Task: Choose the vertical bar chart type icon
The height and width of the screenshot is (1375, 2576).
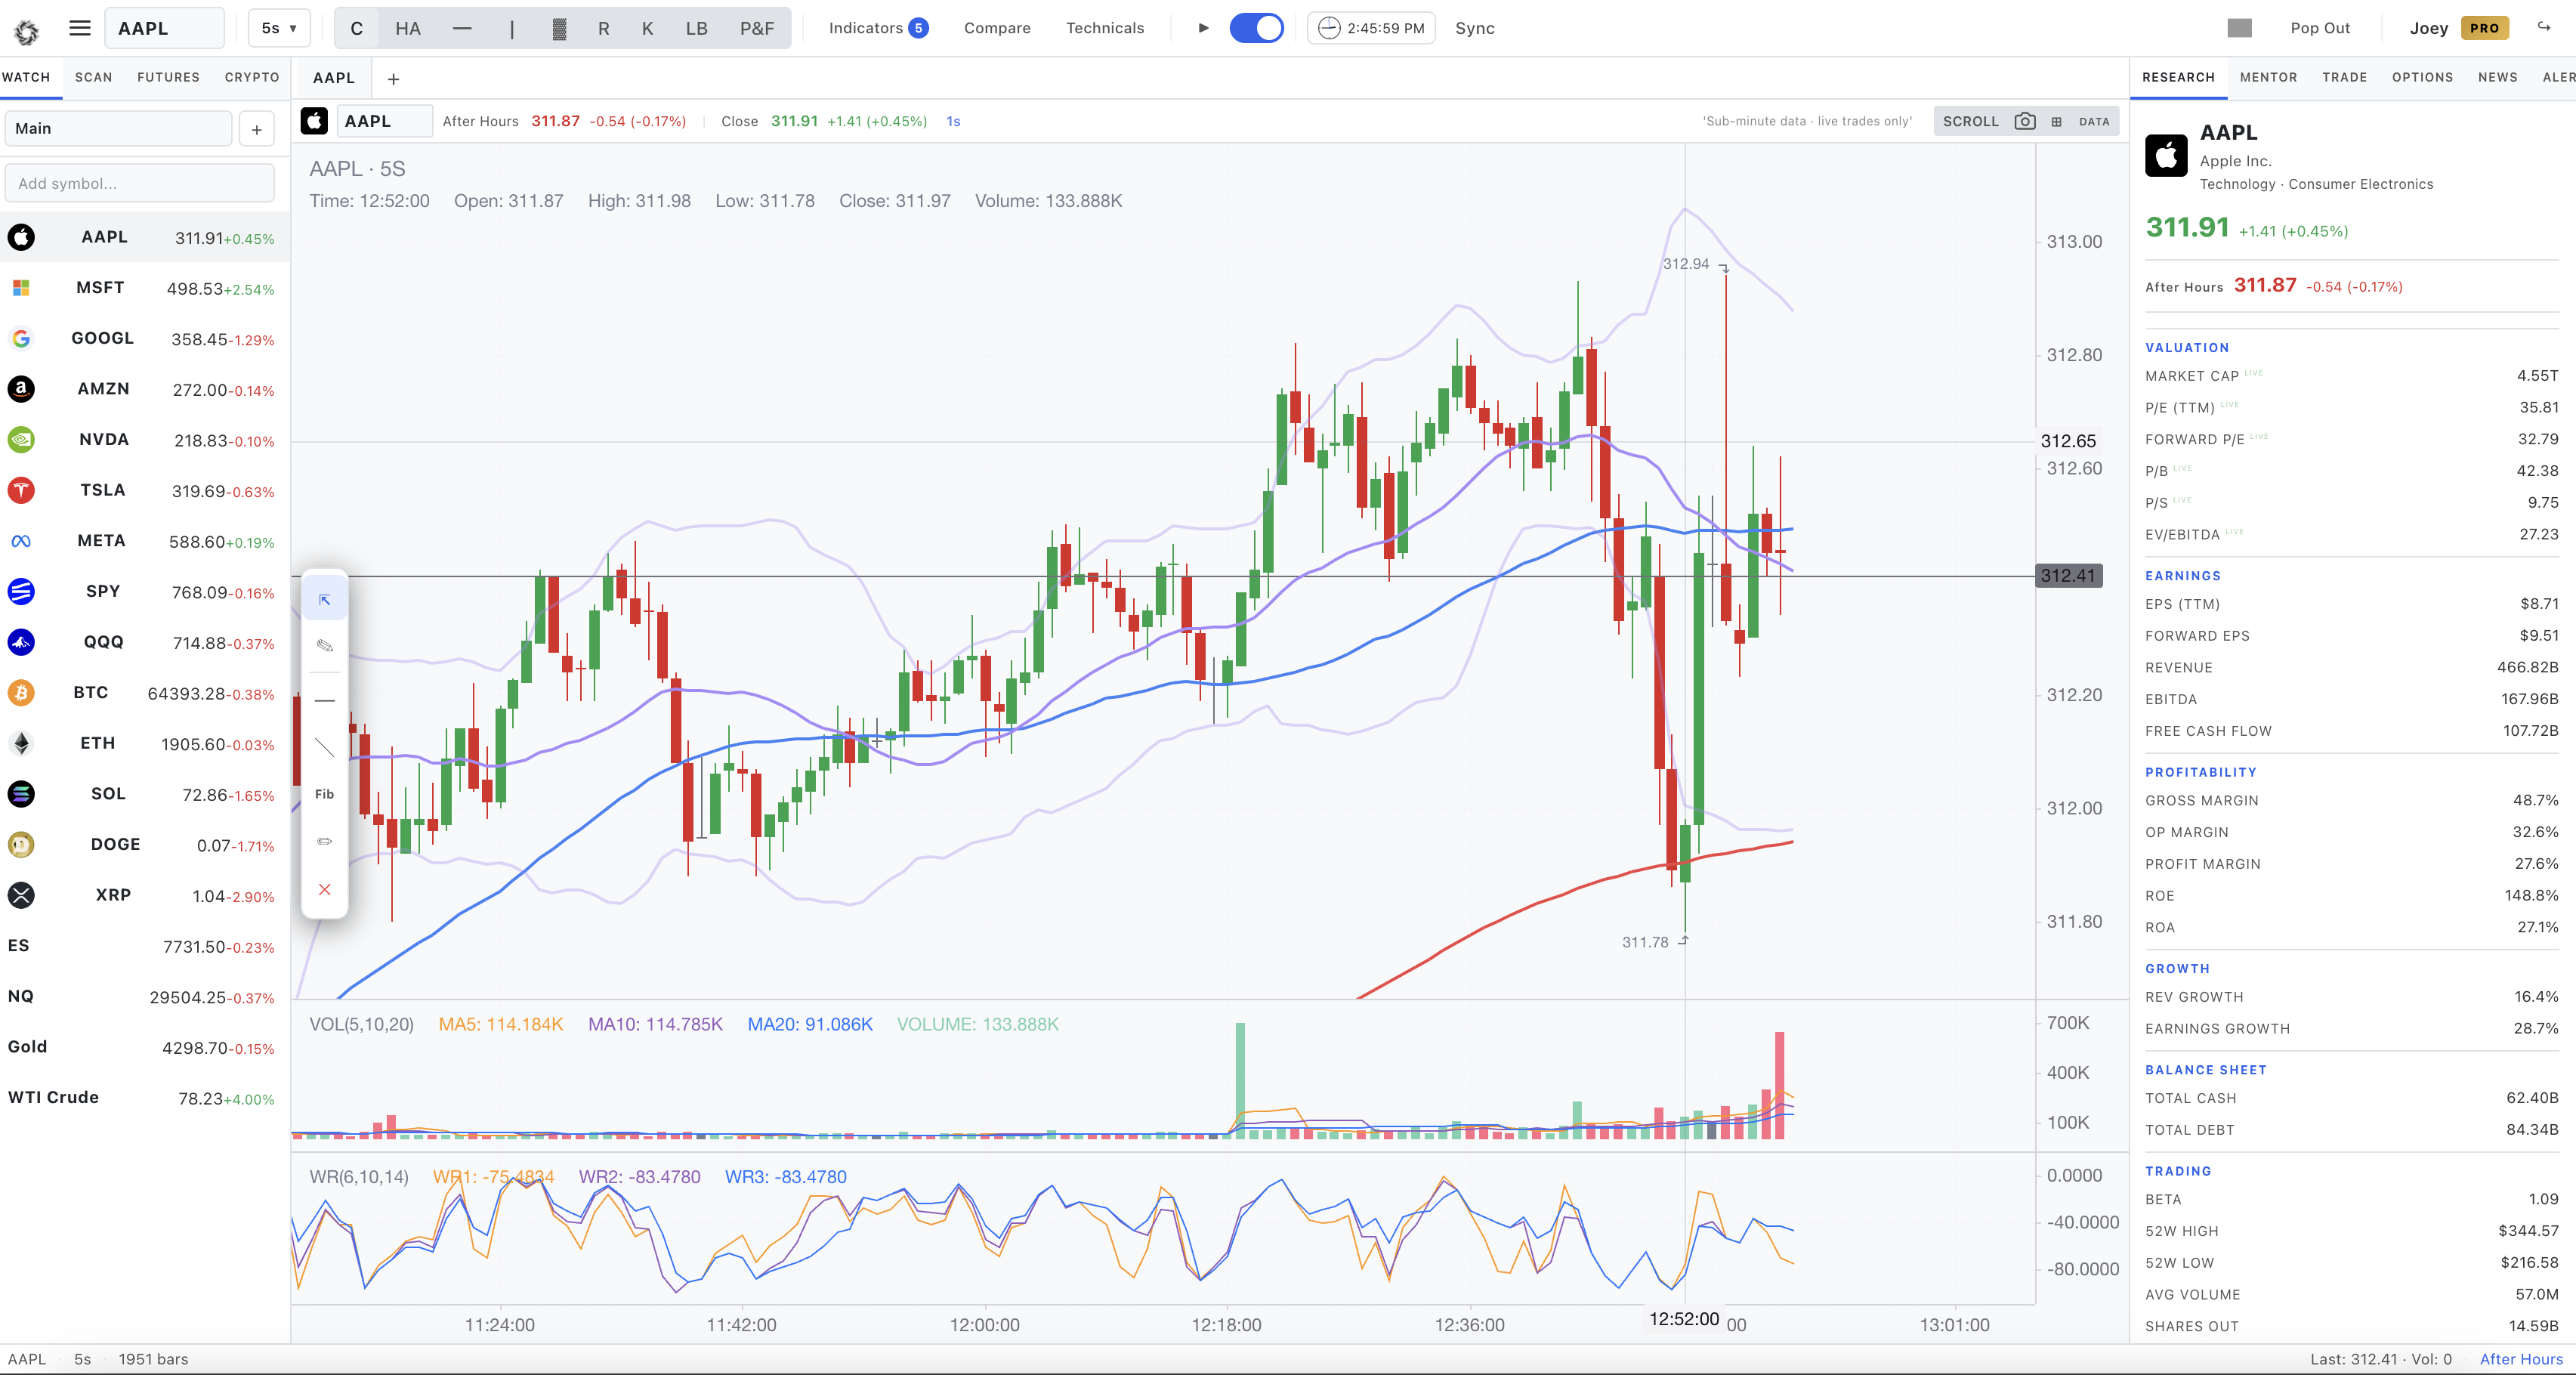Action: point(511,28)
